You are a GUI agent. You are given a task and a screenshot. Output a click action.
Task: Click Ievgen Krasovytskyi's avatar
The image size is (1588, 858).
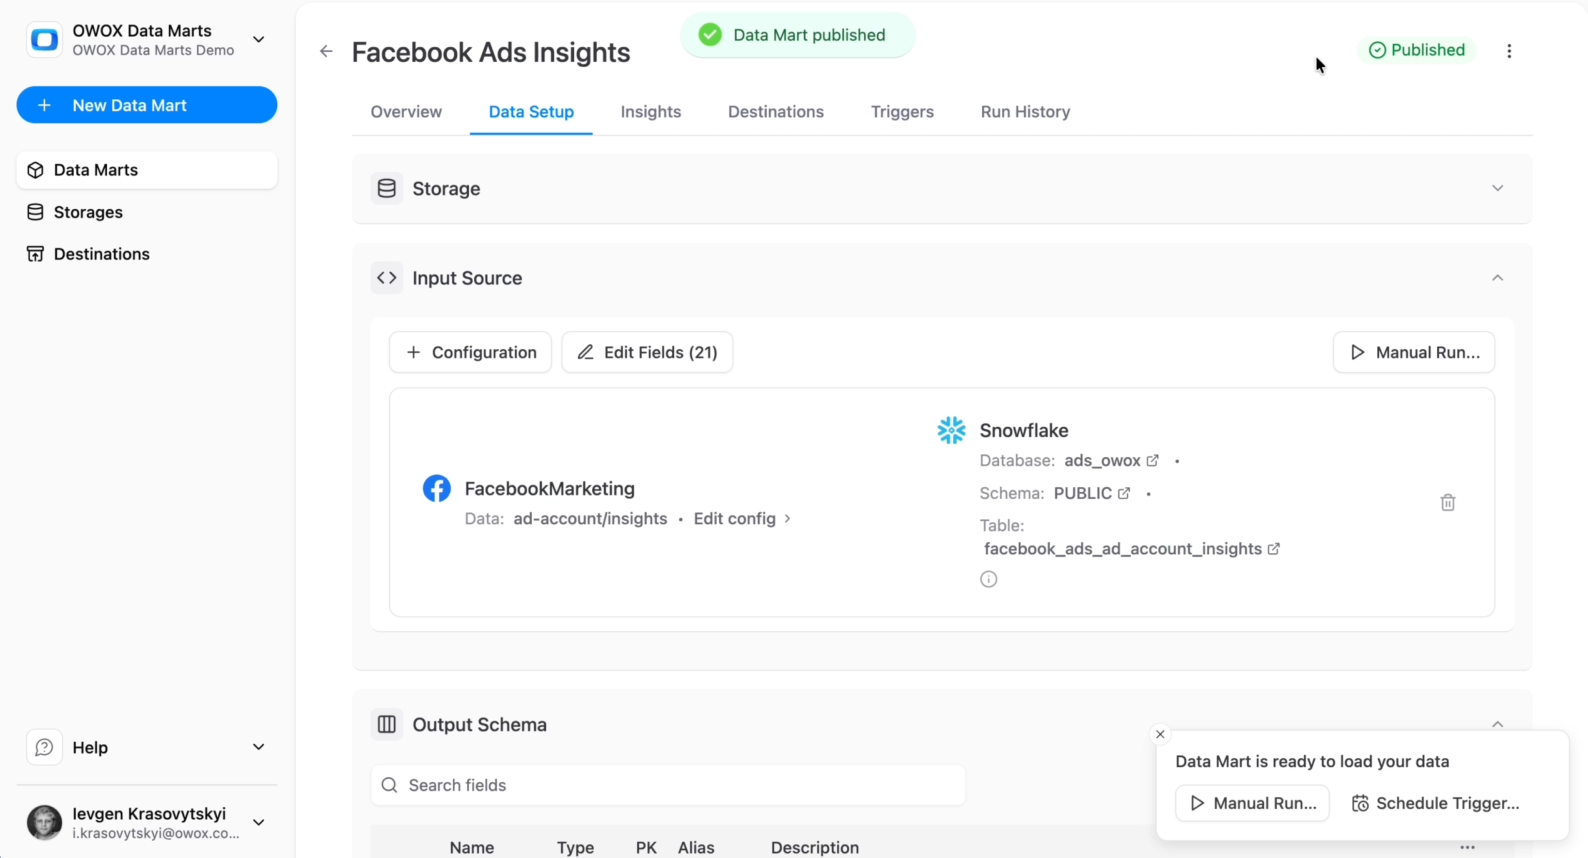(x=44, y=822)
